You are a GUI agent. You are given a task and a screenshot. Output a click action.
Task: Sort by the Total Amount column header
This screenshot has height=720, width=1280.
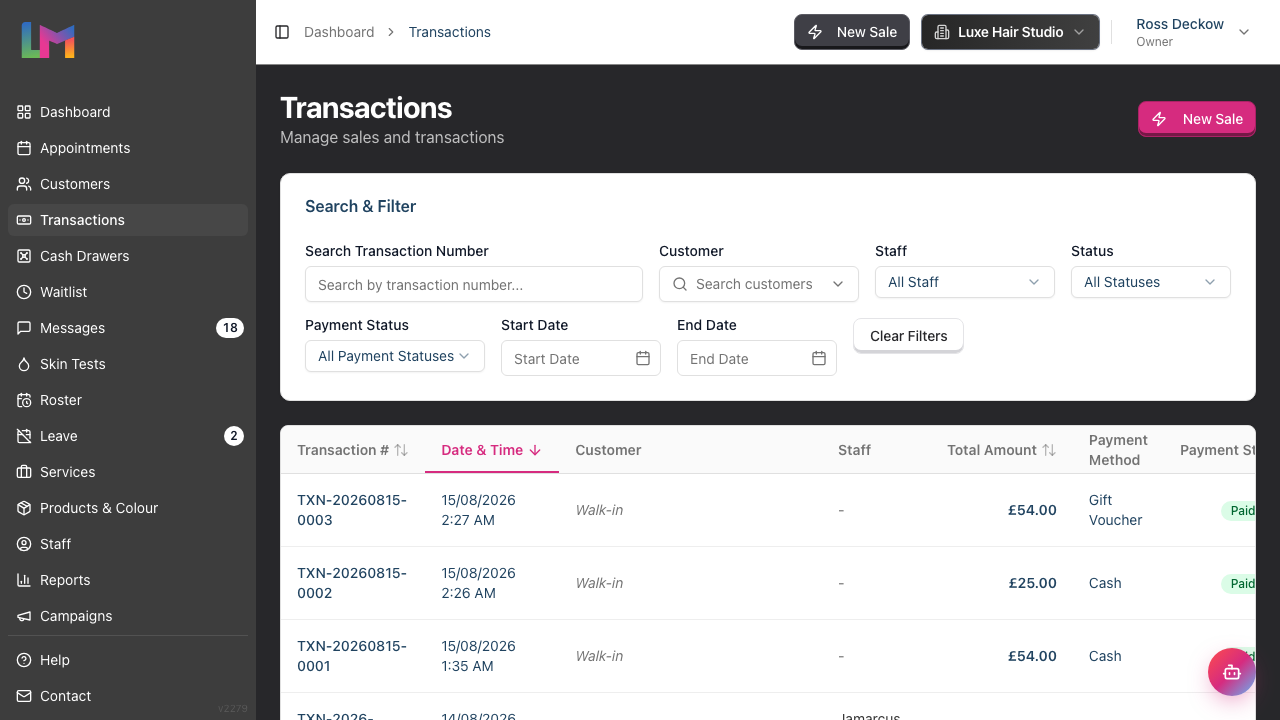pyautogui.click(x=1002, y=450)
